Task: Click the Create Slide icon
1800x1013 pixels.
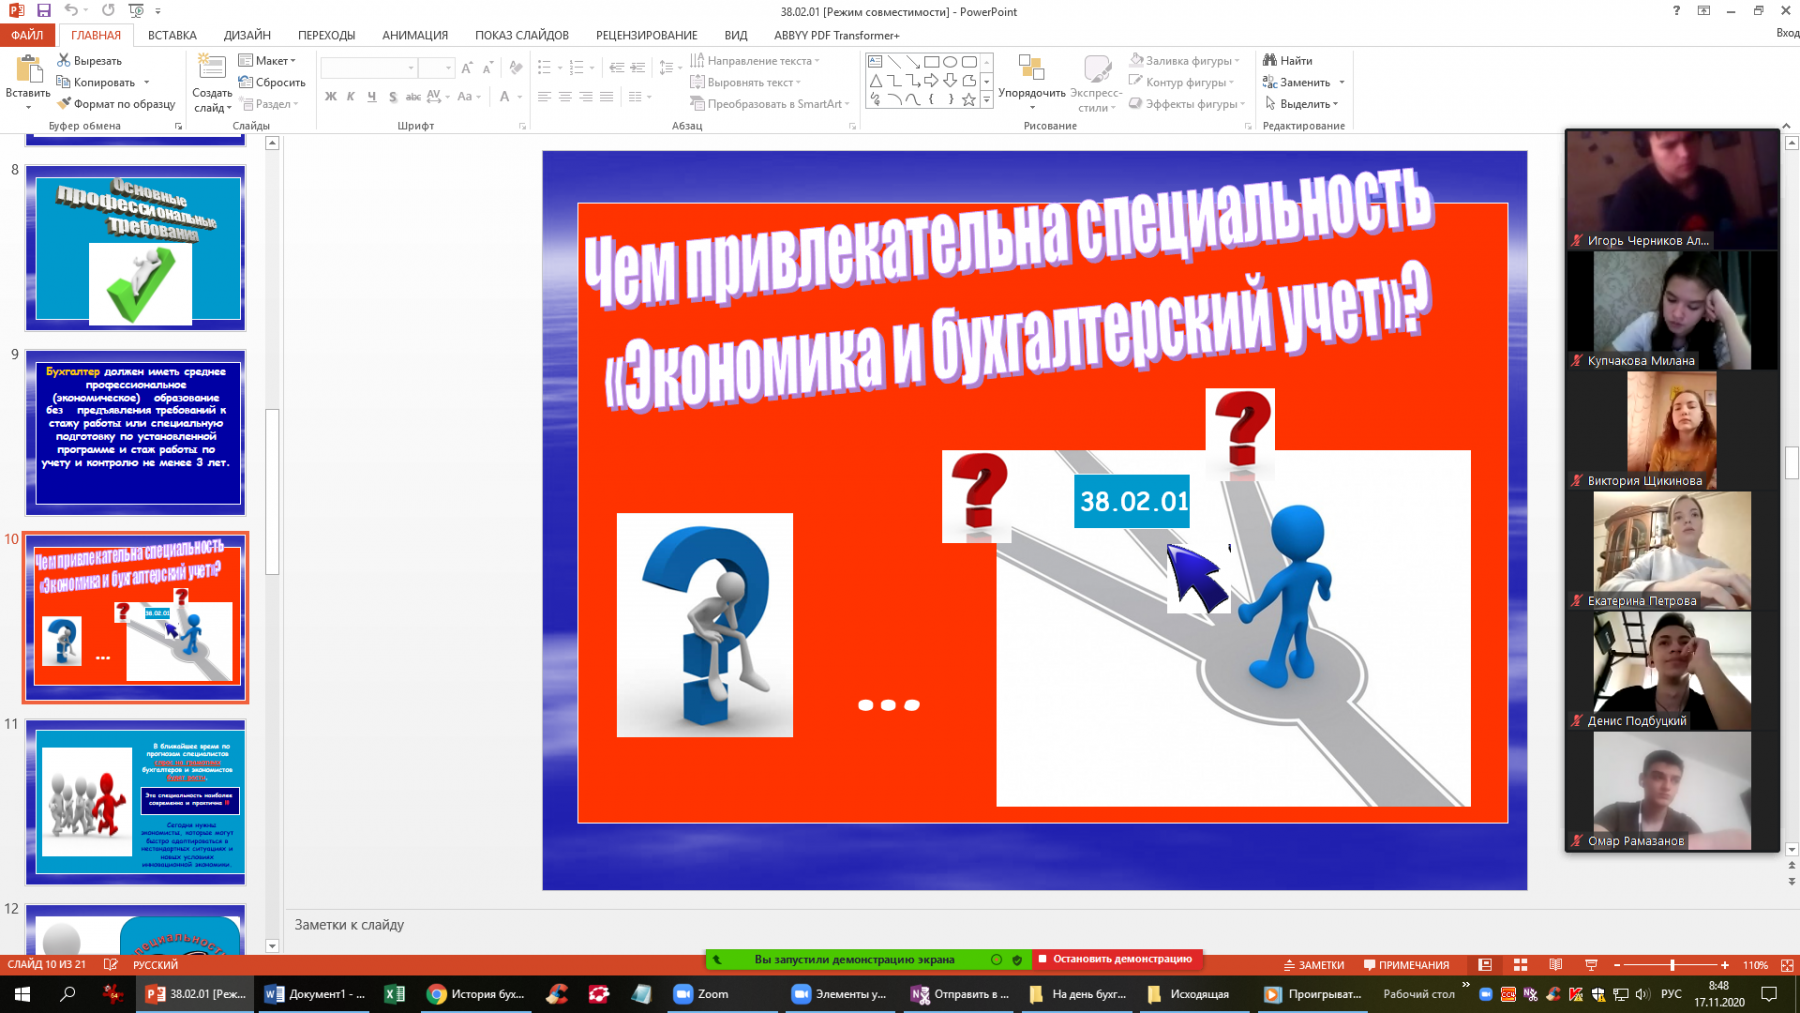Action: tap(211, 68)
